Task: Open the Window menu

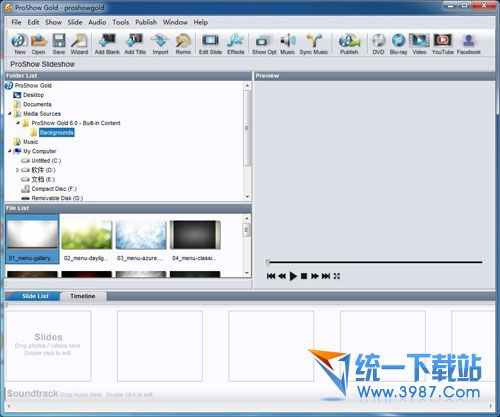Action: point(175,22)
